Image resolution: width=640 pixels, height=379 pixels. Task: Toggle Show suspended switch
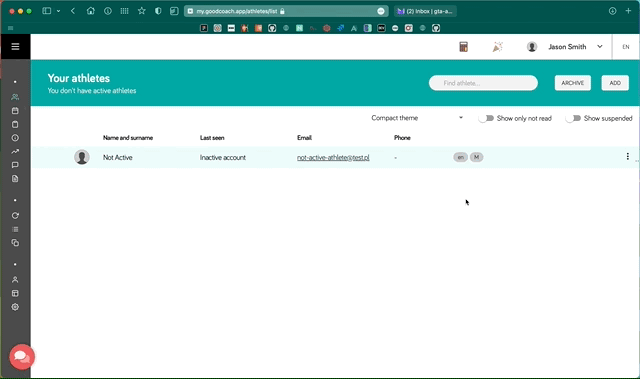(x=573, y=118)
